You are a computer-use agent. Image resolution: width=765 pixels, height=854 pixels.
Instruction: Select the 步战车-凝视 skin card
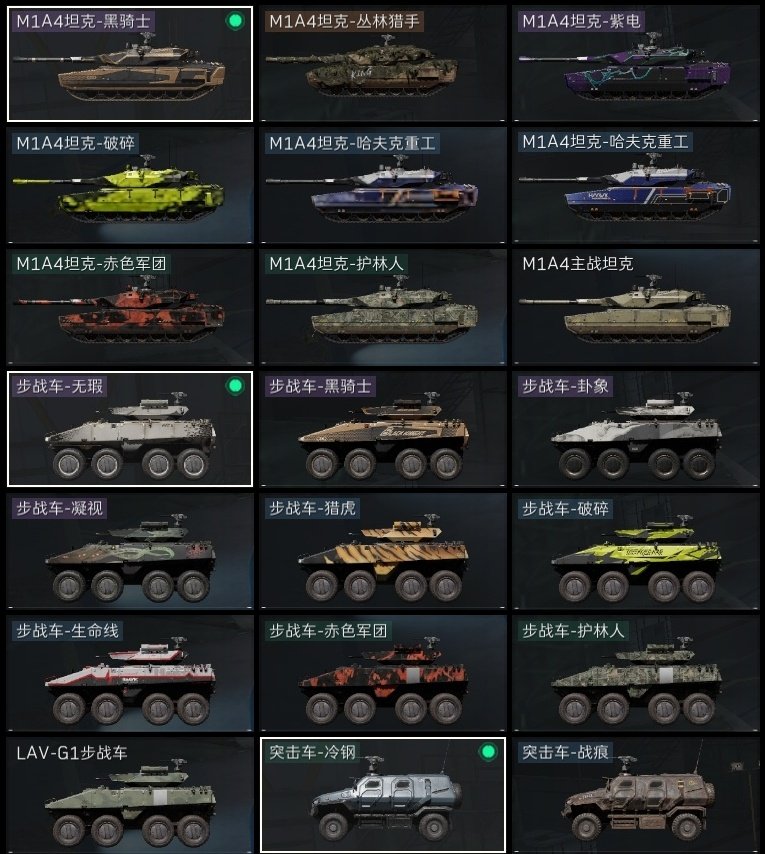130,551
